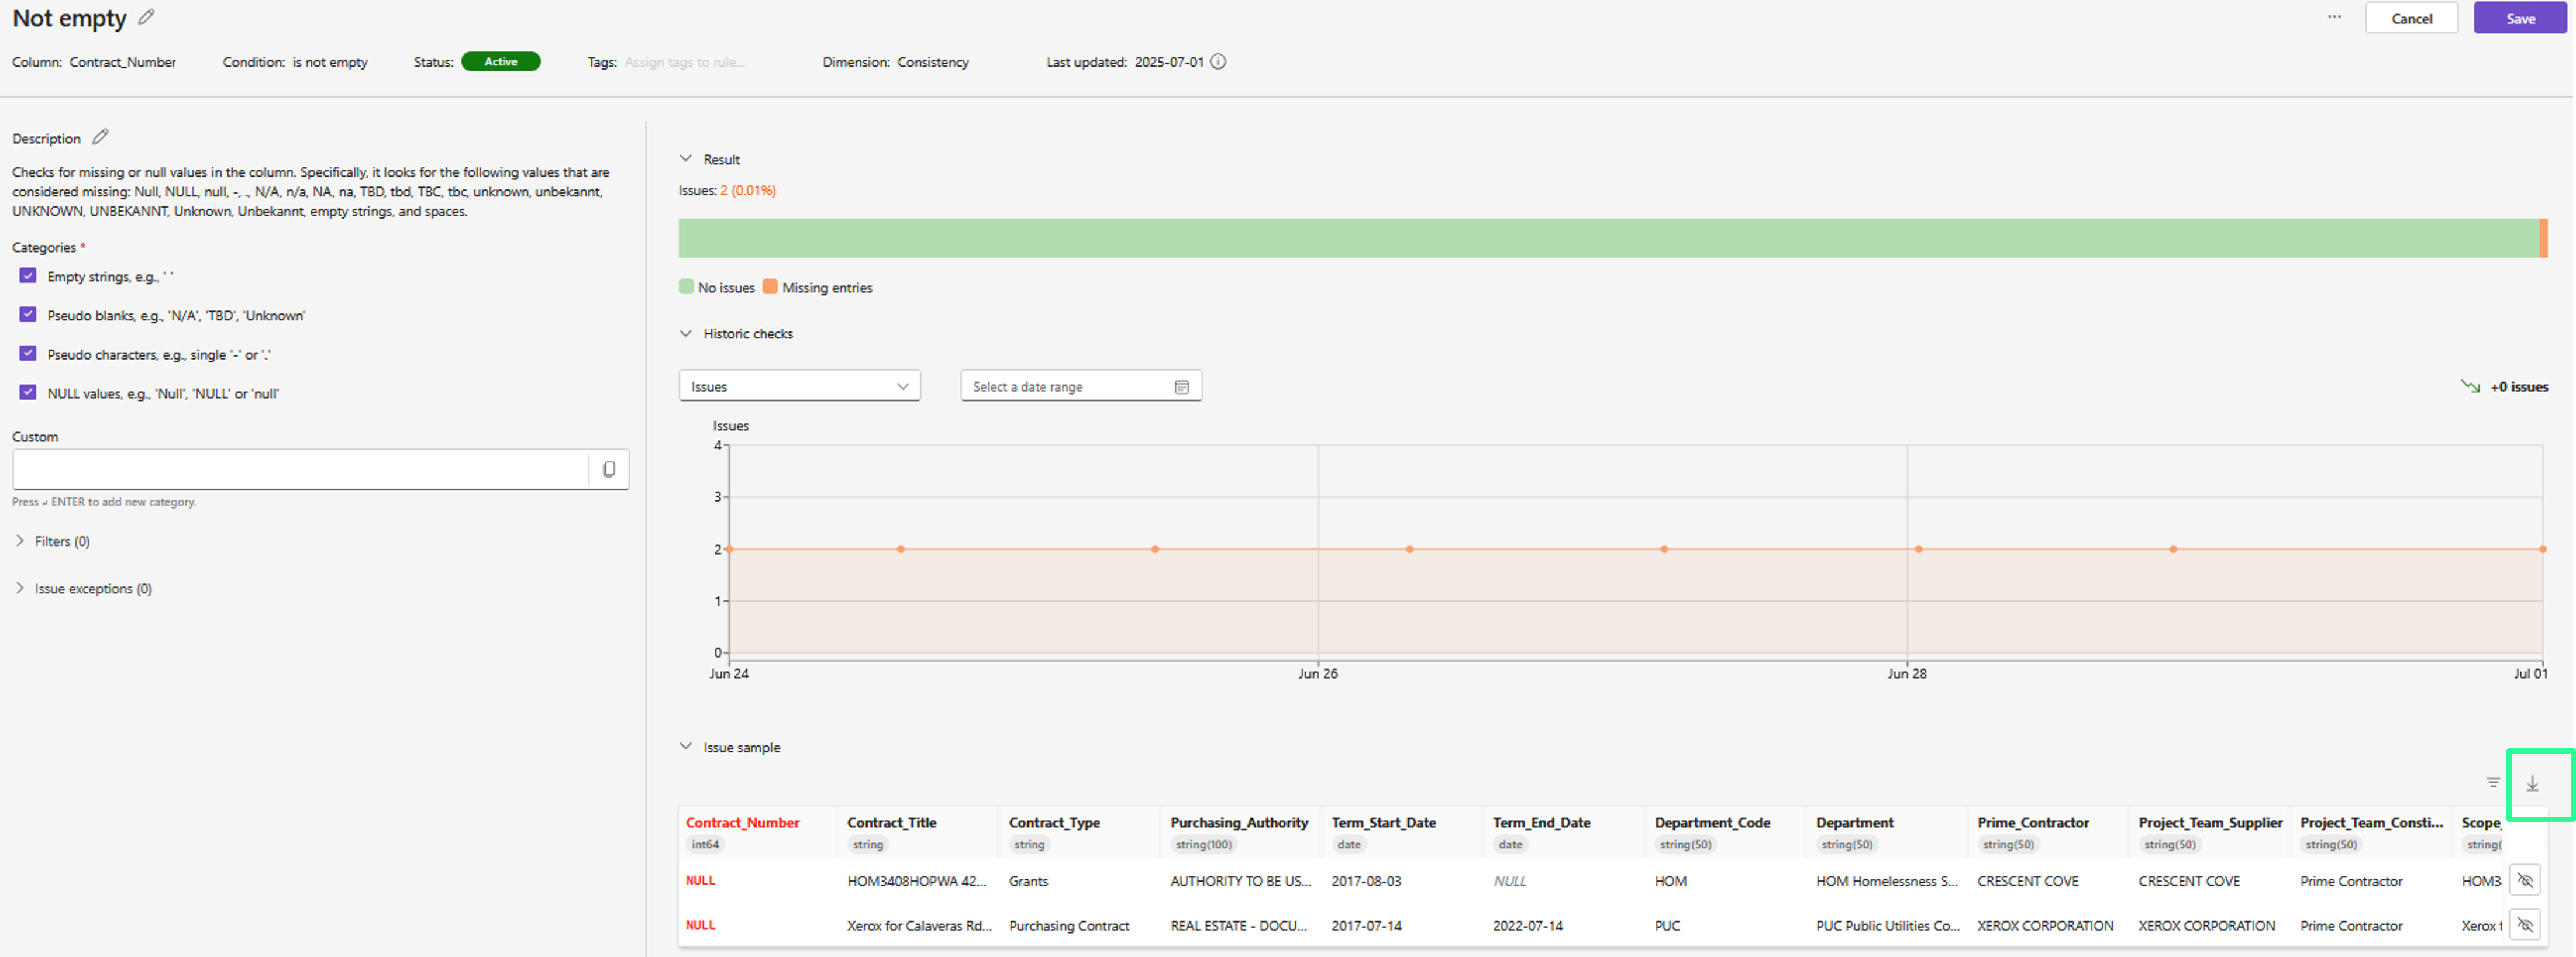Viewport: 2576px width, 957px height.
Task: Click the Assign tags to rule field
Action: (x=685, y=62)
